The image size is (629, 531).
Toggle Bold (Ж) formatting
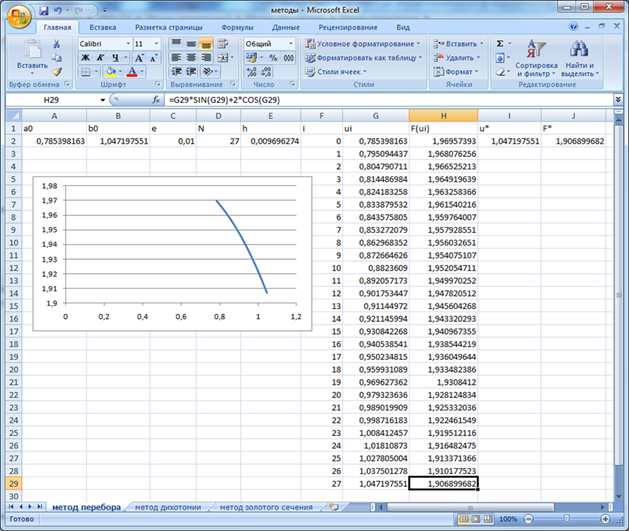click(84, 58)
